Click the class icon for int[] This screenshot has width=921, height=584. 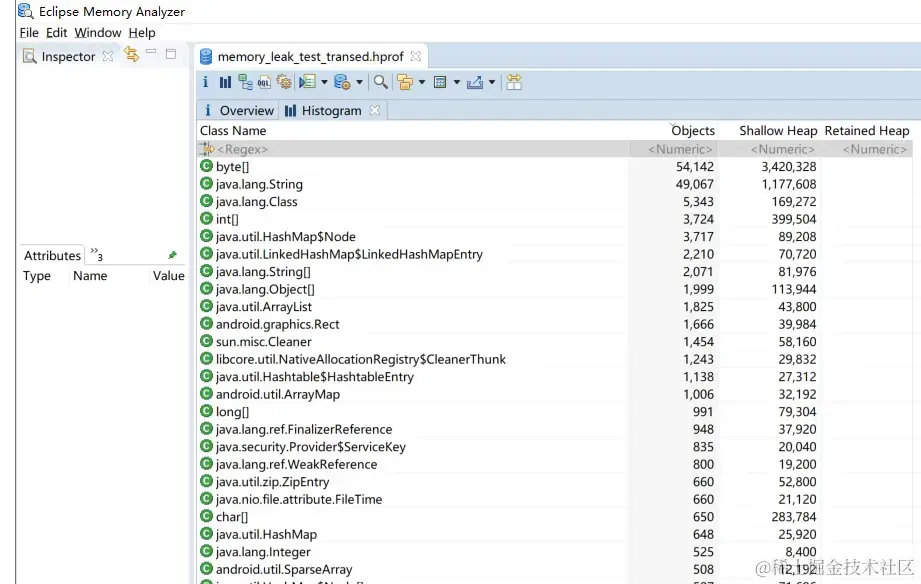coord(206,219)
